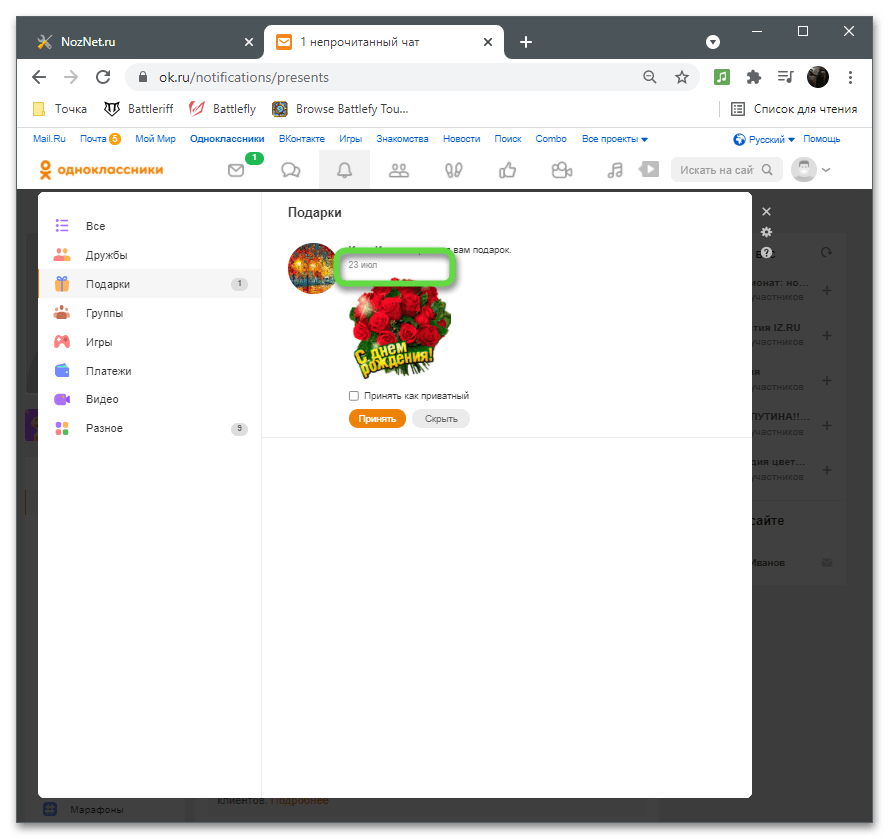
Task: Open the discussions speech bubbles icon
Action: [290, 170]
